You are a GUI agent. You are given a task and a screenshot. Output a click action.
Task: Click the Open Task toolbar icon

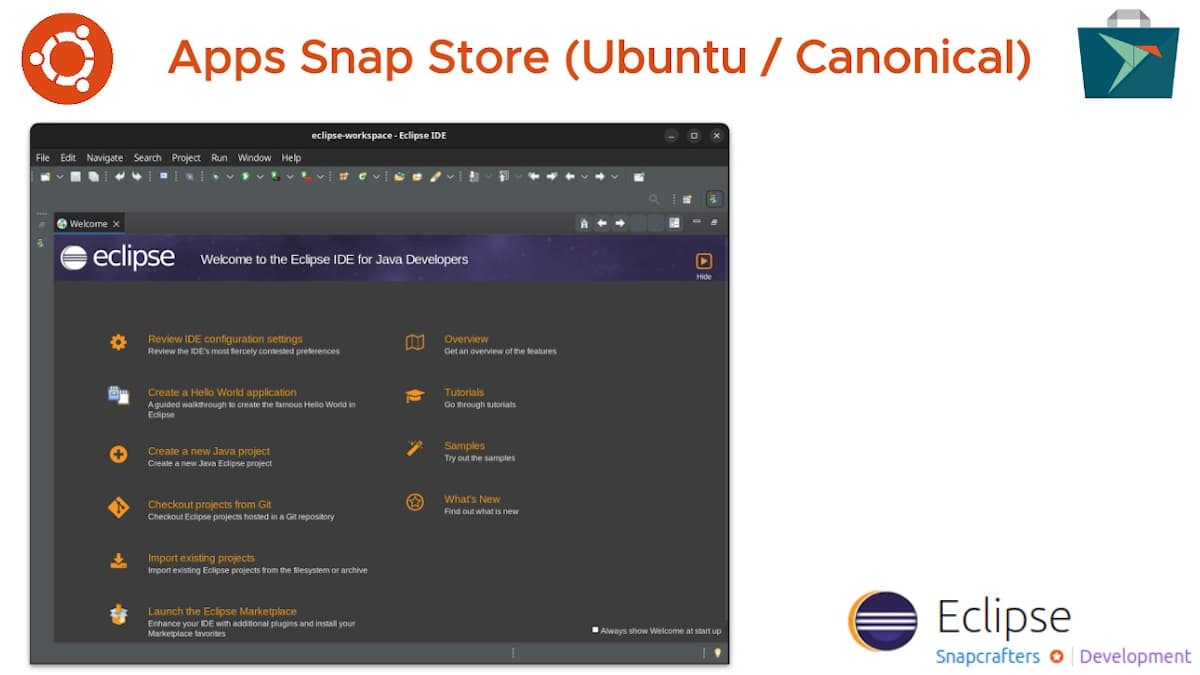coord(417,177)
